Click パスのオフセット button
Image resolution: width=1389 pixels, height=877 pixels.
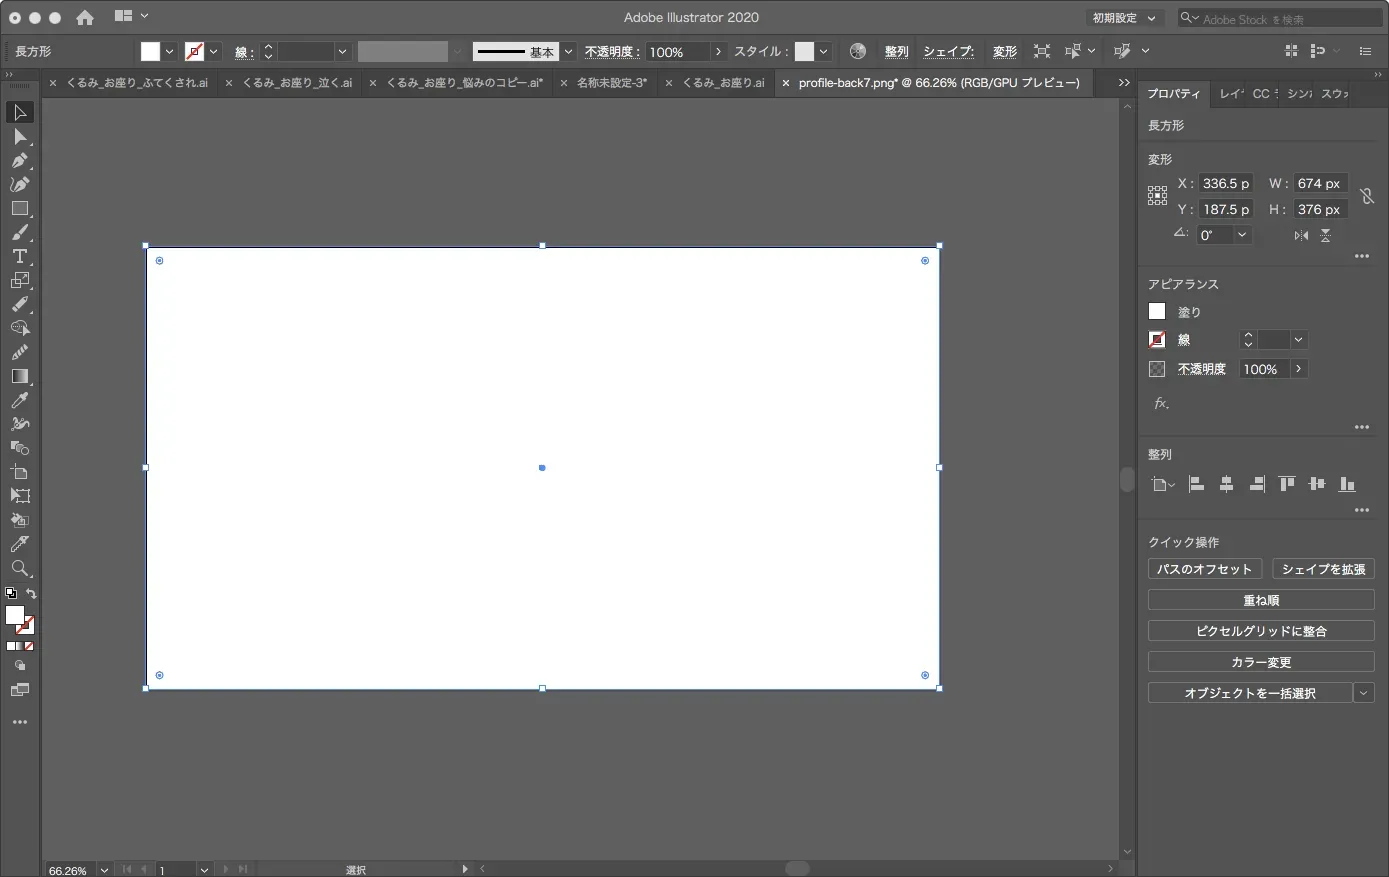coord(1205,569)
